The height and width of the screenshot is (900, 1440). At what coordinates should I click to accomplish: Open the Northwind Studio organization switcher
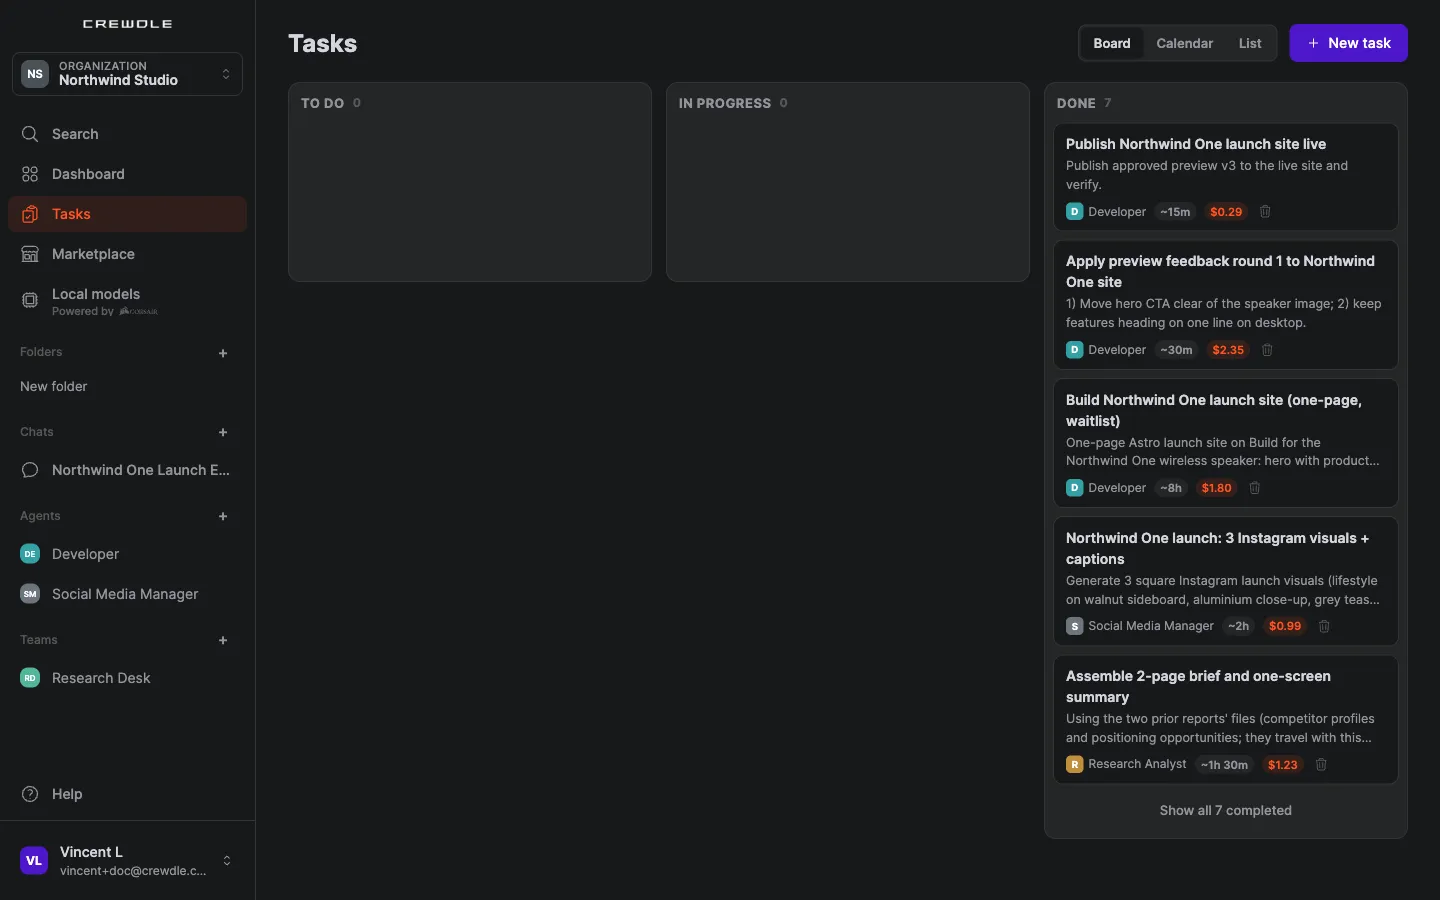pos(127,74)
